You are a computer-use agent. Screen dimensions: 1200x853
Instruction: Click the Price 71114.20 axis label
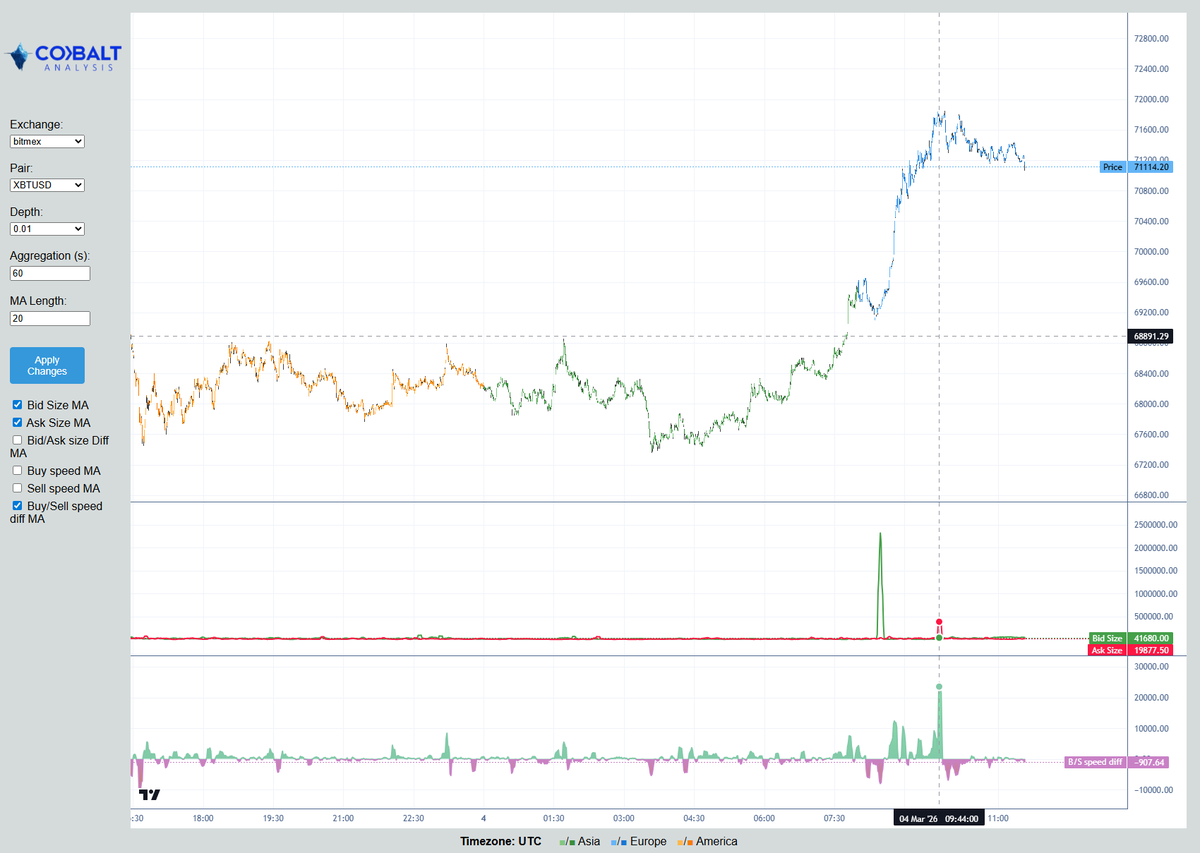tap(1136, 167)
